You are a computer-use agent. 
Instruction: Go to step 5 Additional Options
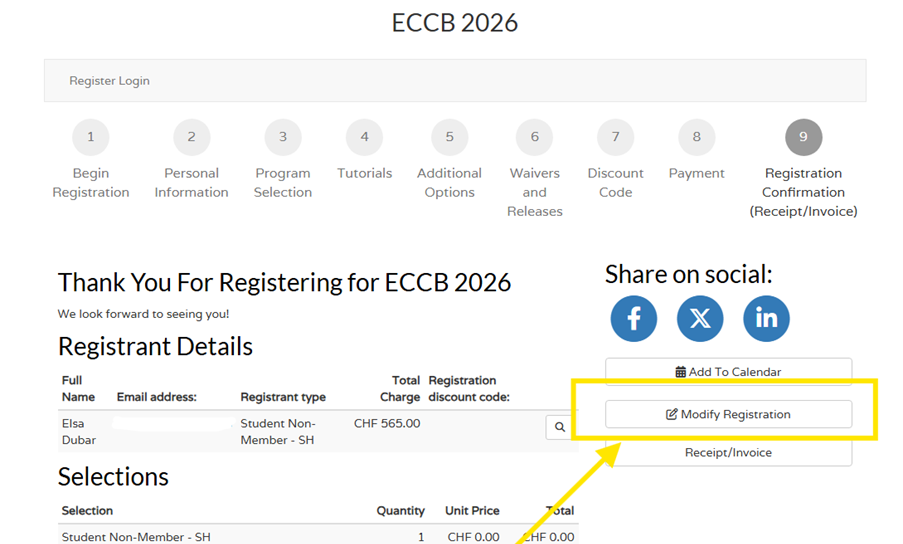(x=449, y=137)
